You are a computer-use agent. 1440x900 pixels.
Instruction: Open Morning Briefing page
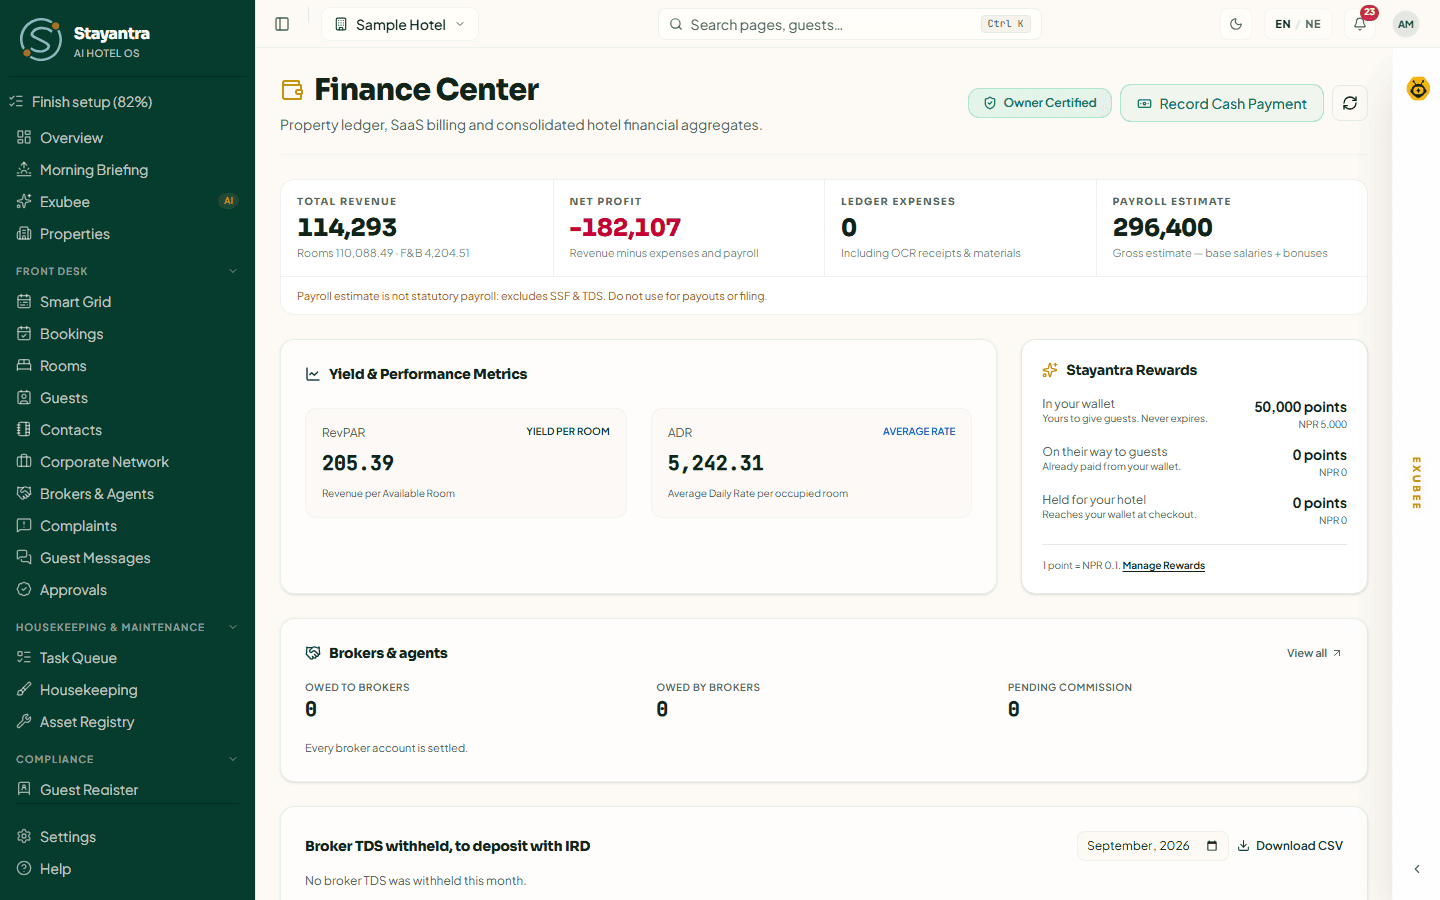coord(128,170)
